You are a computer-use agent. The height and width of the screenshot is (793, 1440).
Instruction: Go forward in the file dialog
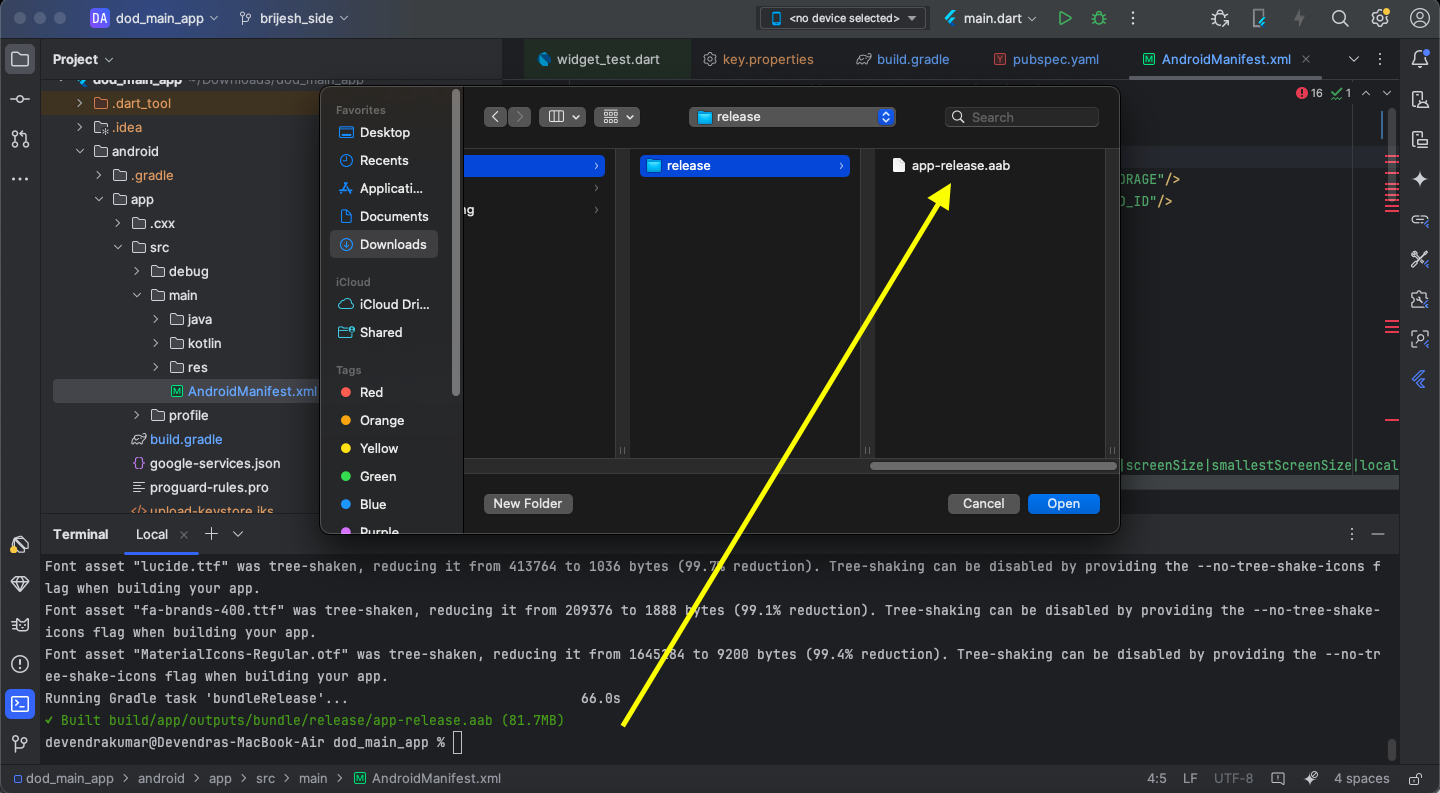pyautogui.click(x=520, y=117)
